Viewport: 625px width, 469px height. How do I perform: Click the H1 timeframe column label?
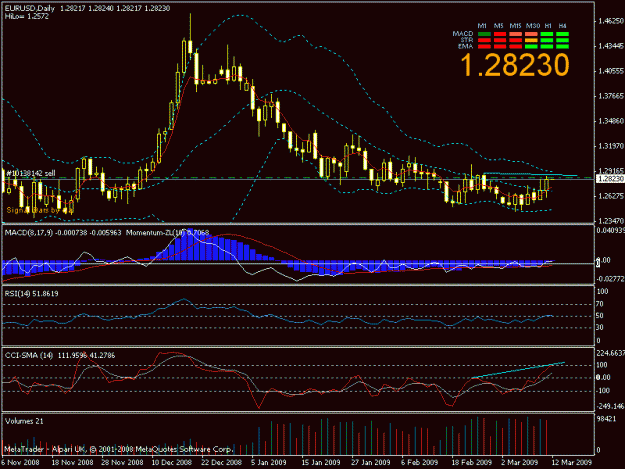(x=548, y=26)
